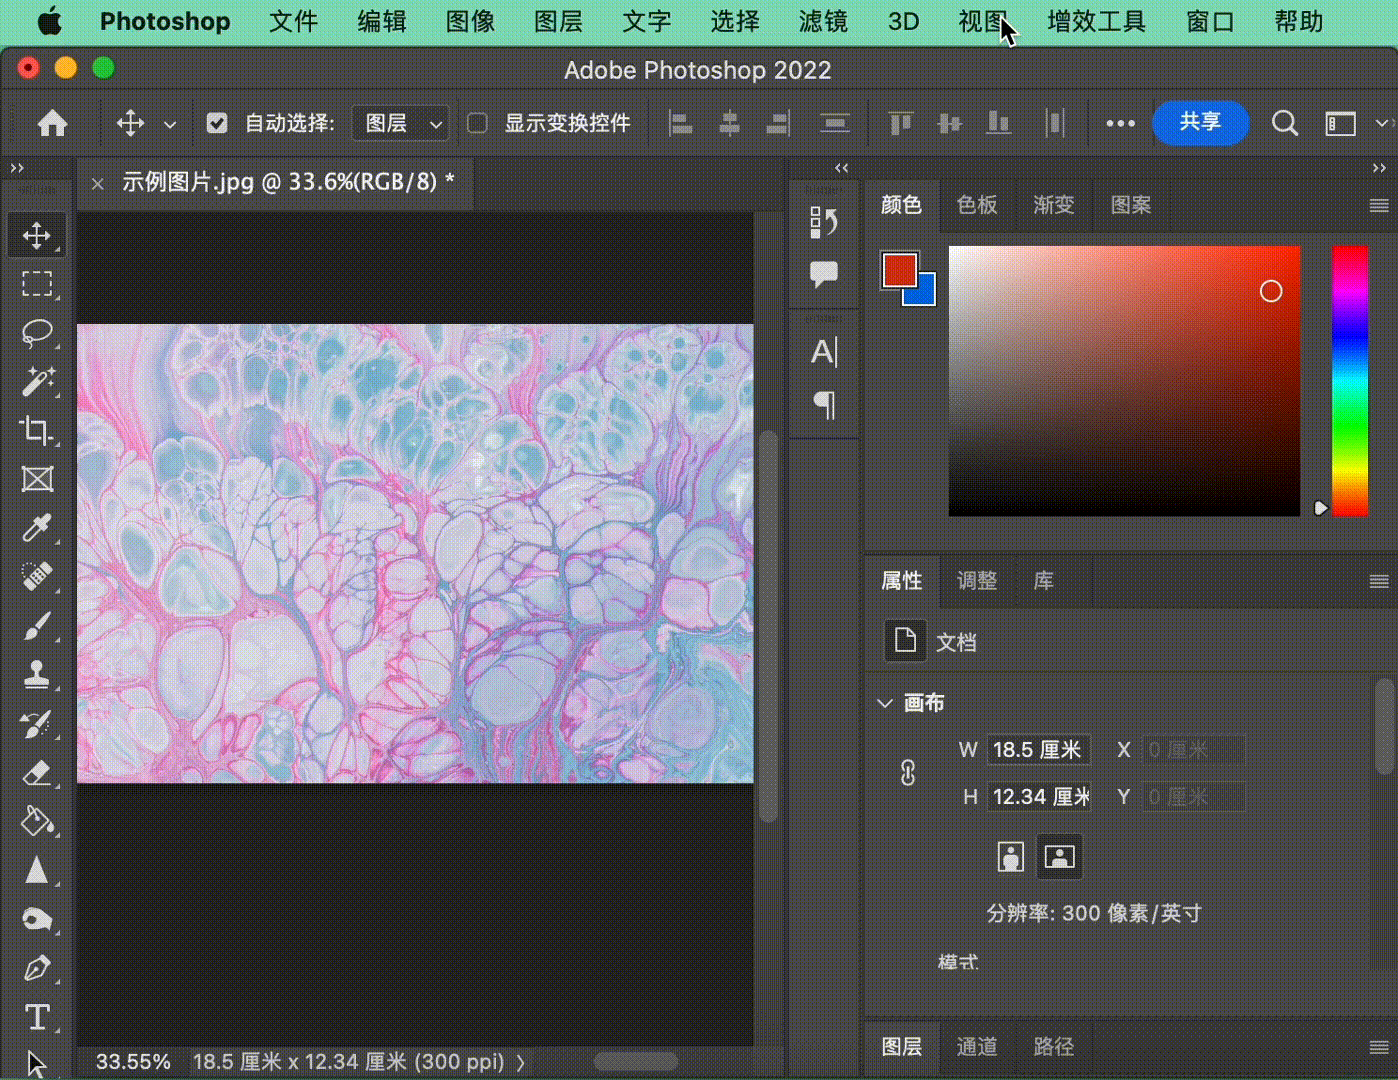The width and height of the screenshot is (1398, 1080).
Task: Click the 共享 button
Action: [x=1200, y=122]
